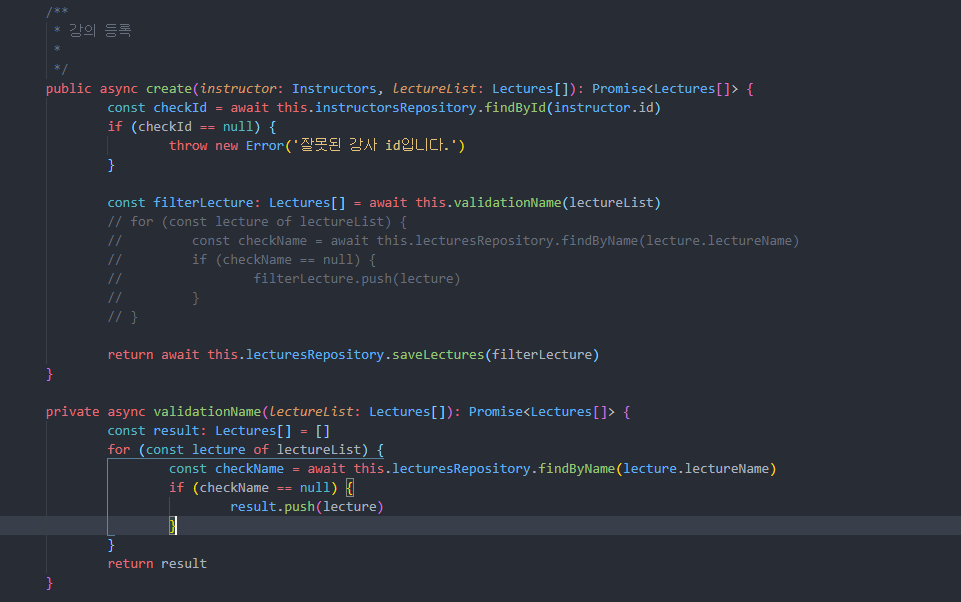Click the highlighted closing brace at cursor

click(173, 525)
